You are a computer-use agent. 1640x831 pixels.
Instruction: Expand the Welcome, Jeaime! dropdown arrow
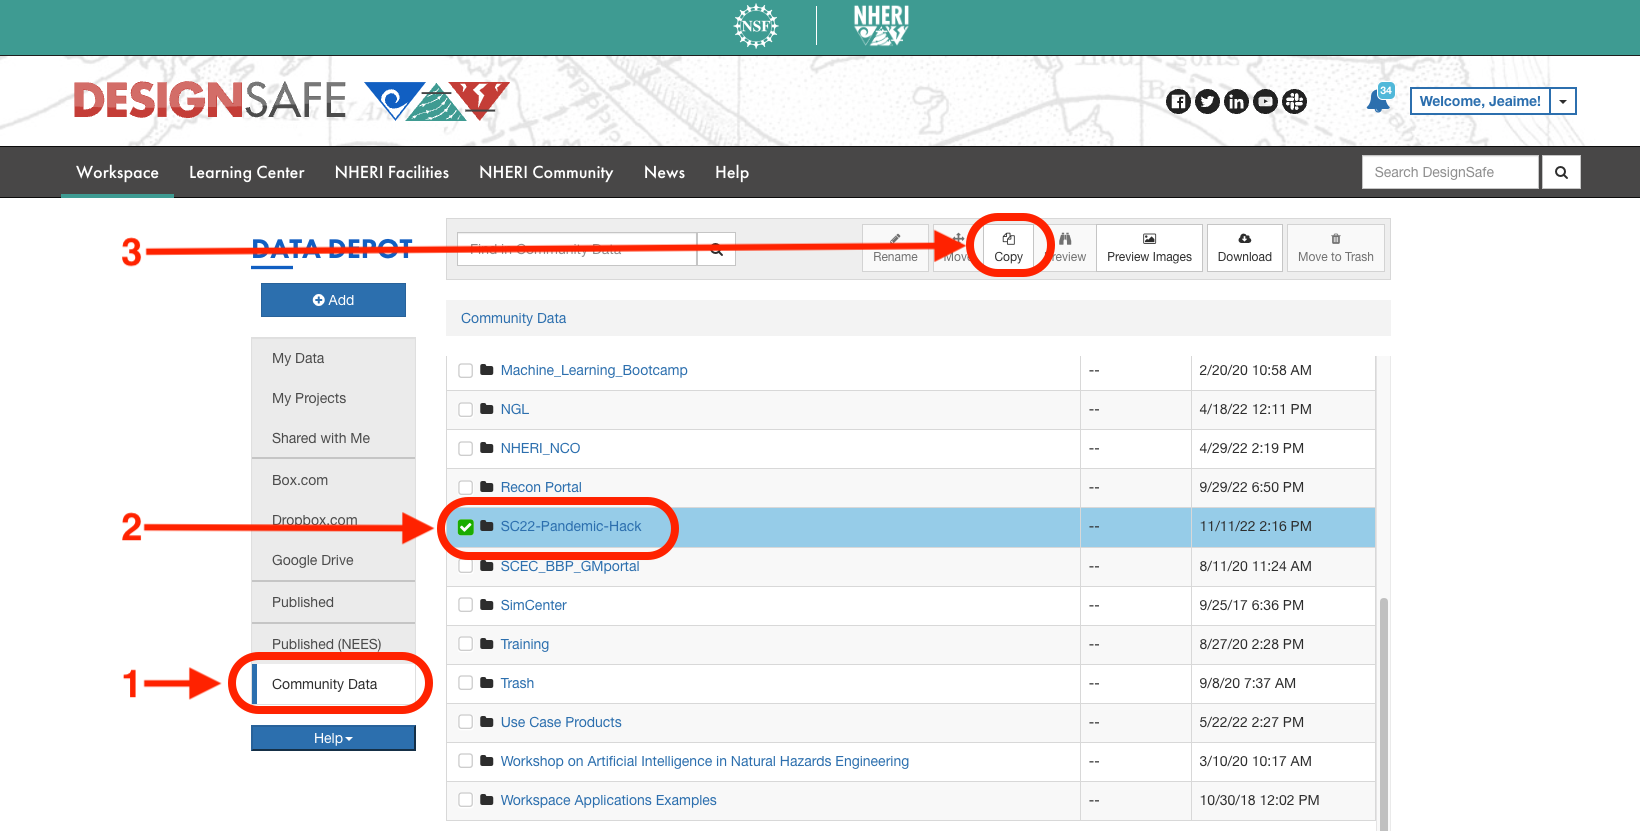pyautogui.click(x=1563, y=101)
